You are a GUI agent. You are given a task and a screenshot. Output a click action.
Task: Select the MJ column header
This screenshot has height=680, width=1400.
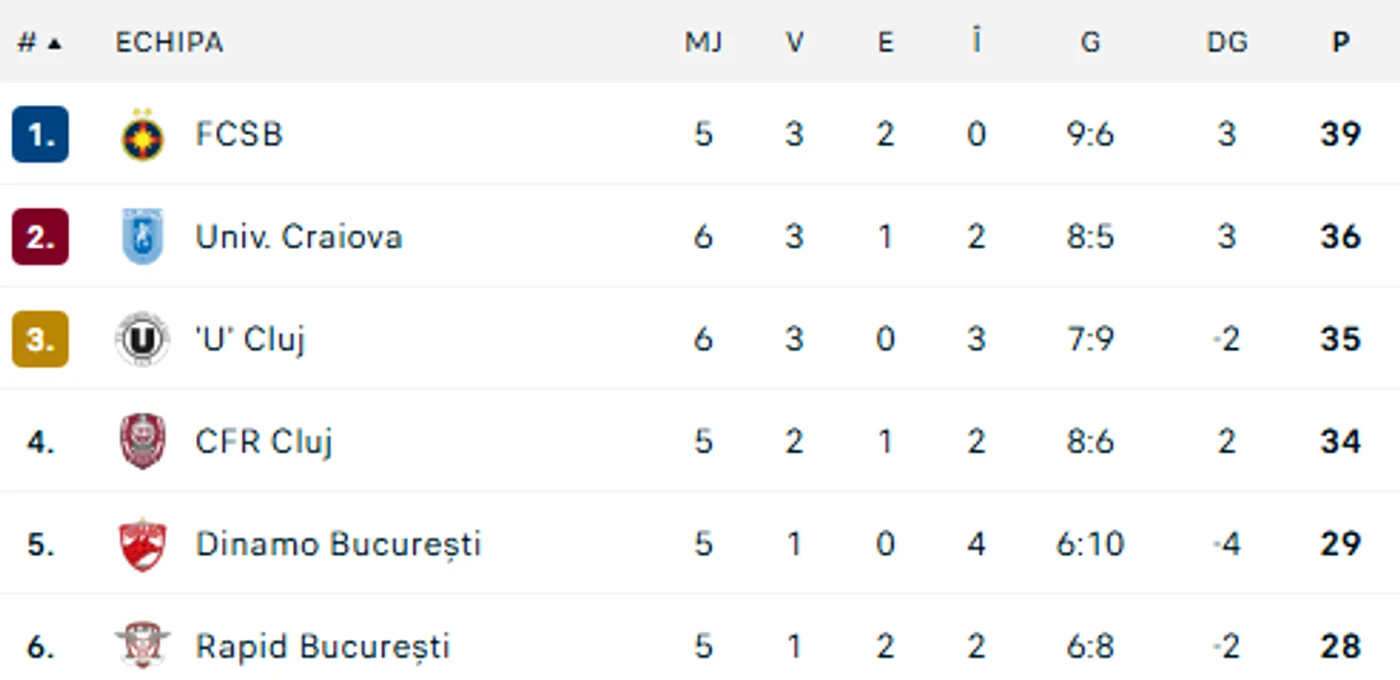point(703,42)
